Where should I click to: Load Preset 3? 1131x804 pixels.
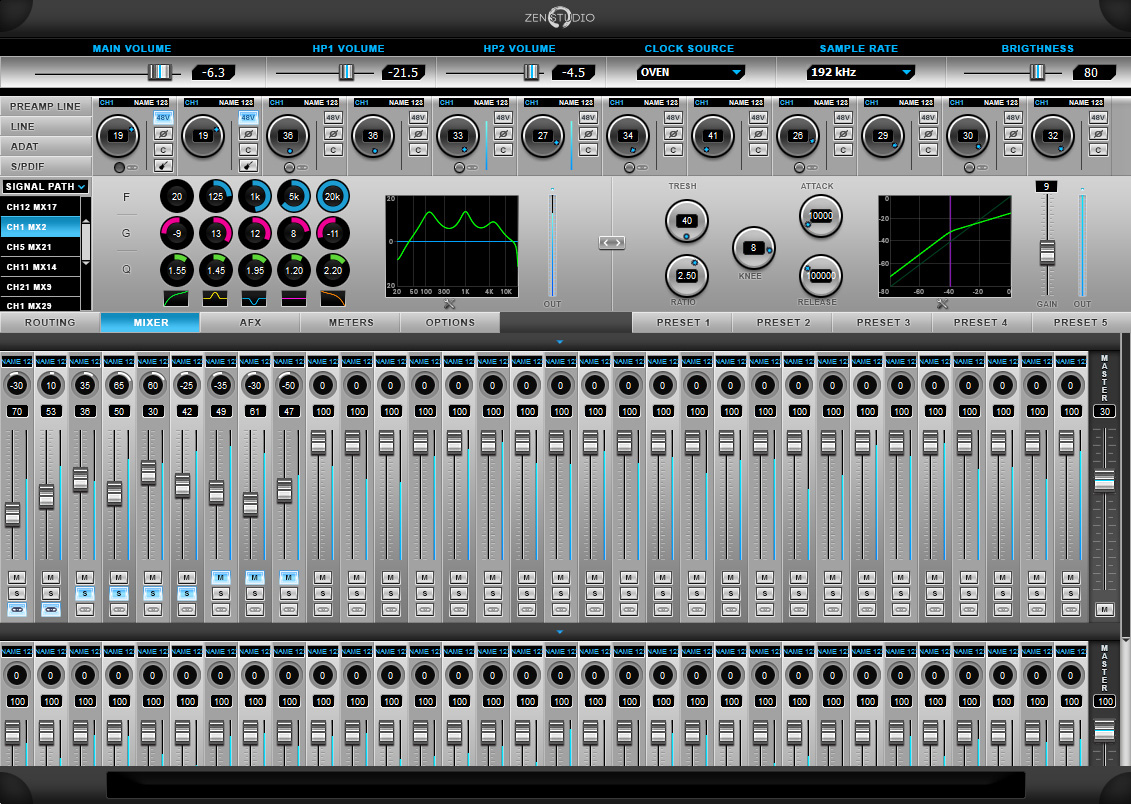coord(883,323)
